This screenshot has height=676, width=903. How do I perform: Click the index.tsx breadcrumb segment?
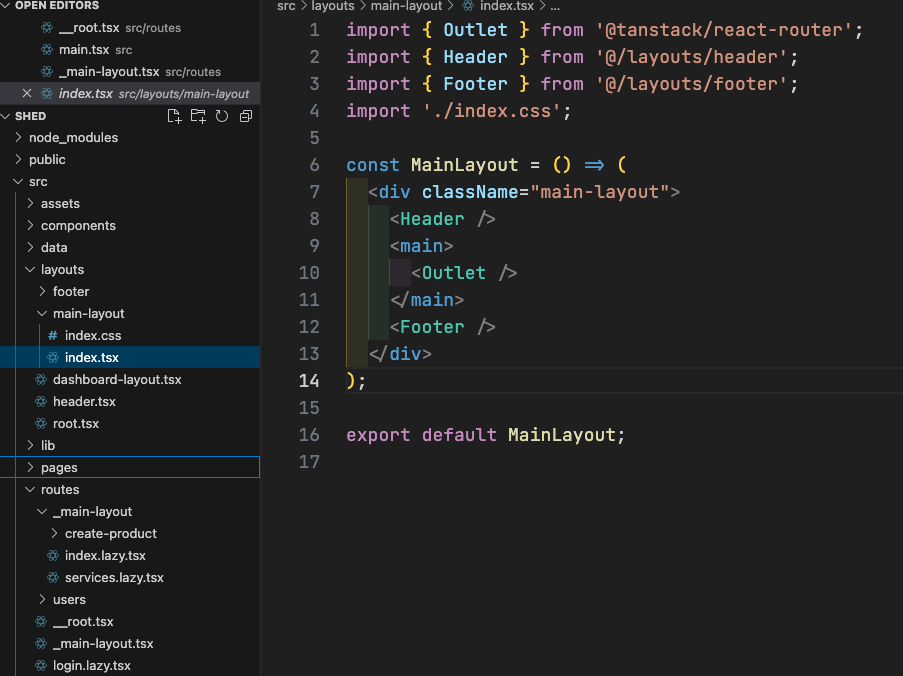click(507, 6)
